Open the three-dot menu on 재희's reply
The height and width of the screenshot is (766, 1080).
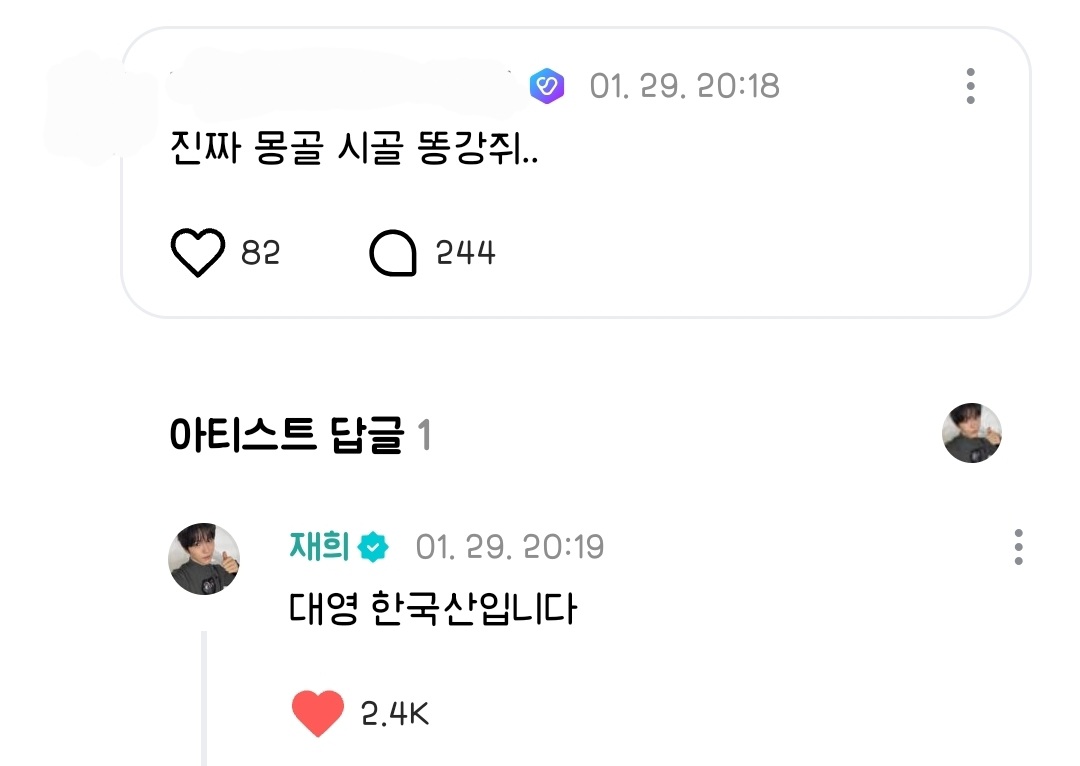click(x=1019, y=547)
